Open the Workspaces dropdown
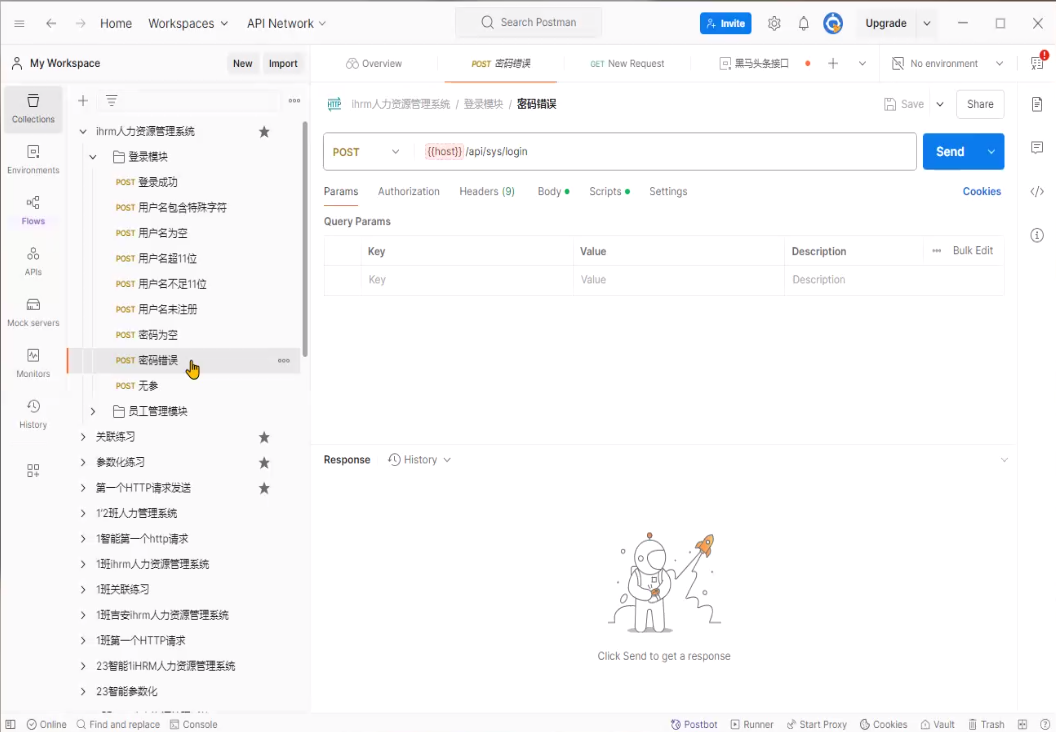The width and height of the screenshot is (1056, 732). pyautogui.click(x=188, y=23)
